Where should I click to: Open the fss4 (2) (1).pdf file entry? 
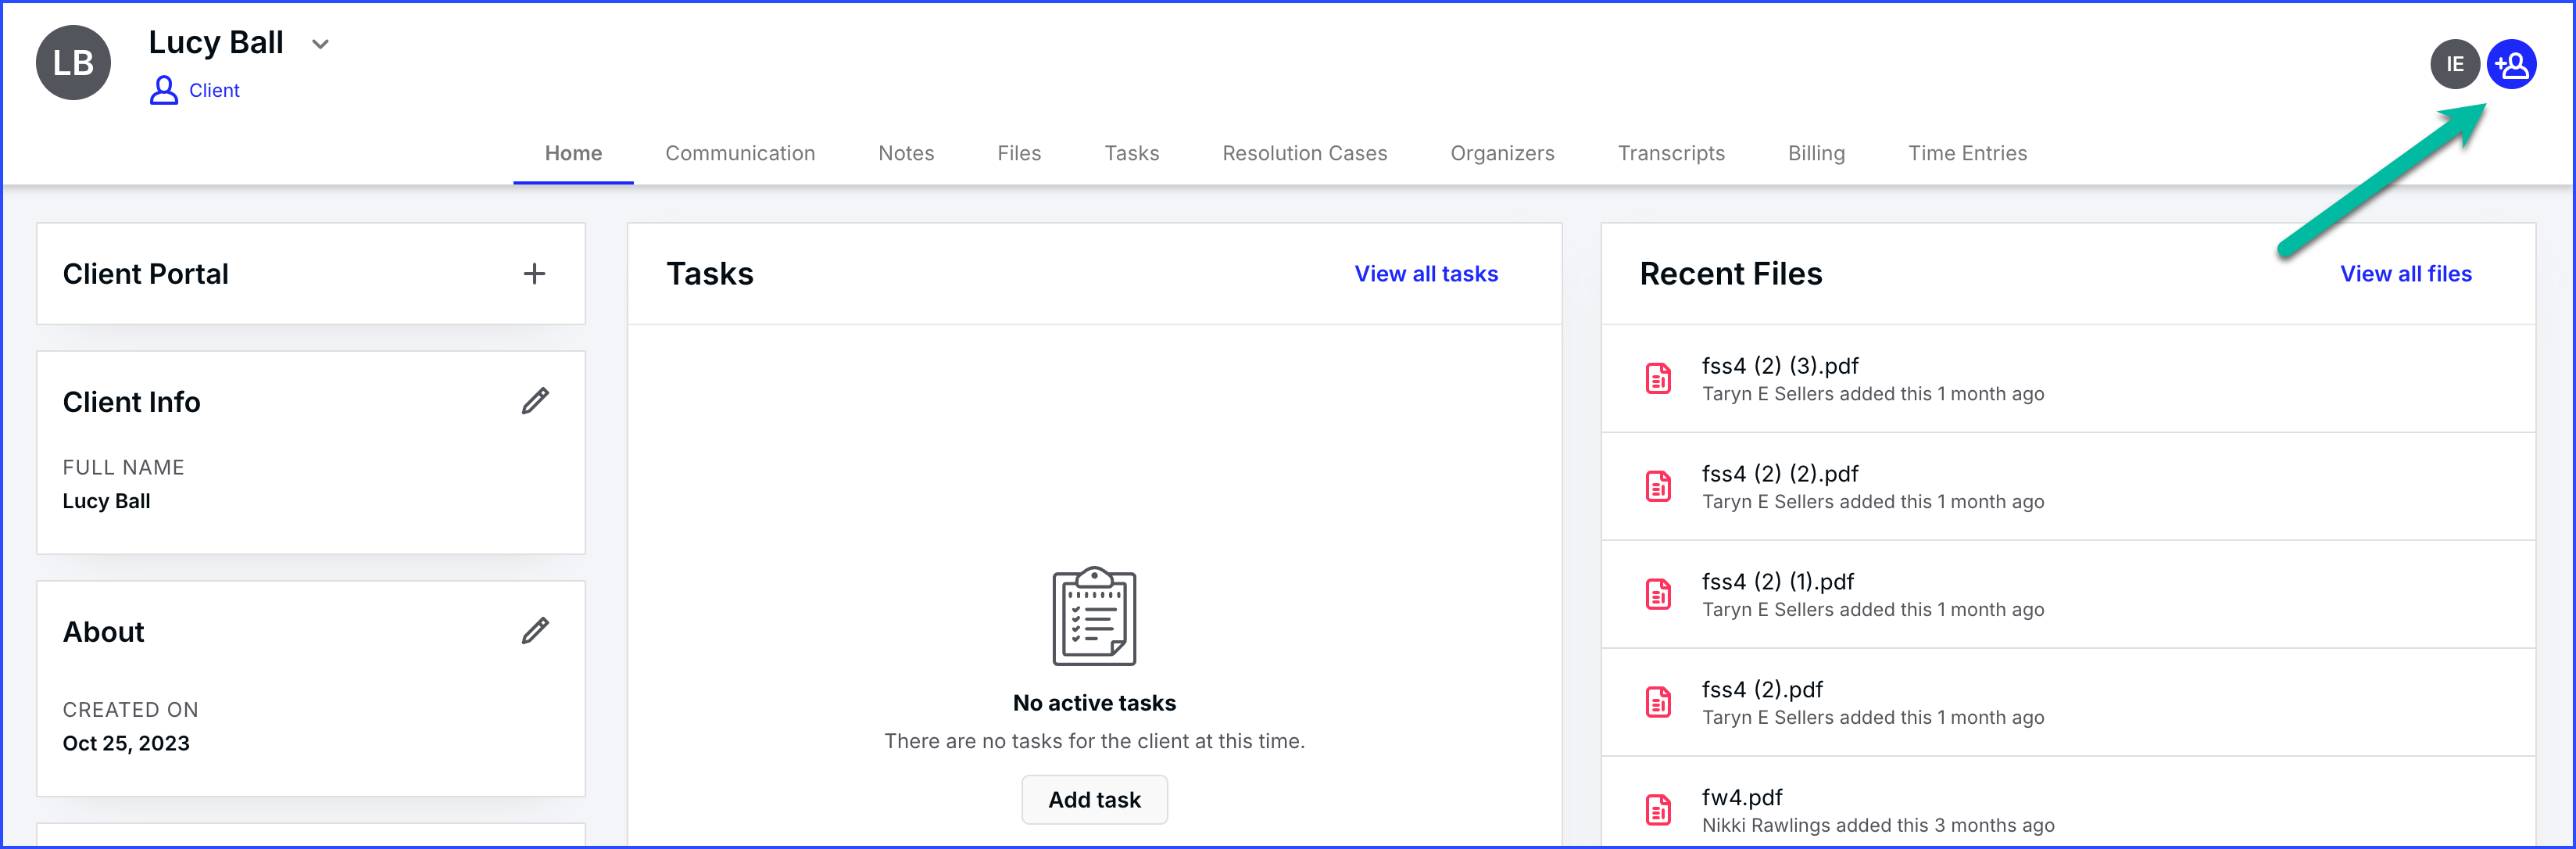point(1777,582)
